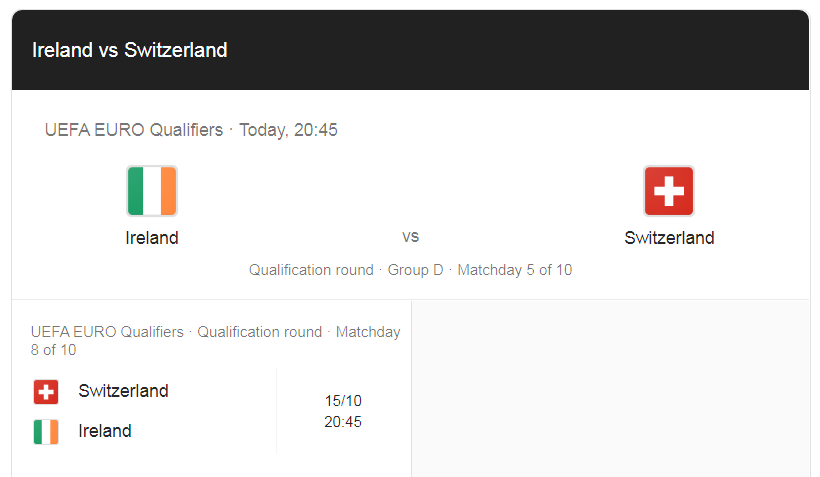The height and width of the screenshot is (477, 820).
Task: Click the small Switzerland flag in fixture list
Action: tap(46, 392)
